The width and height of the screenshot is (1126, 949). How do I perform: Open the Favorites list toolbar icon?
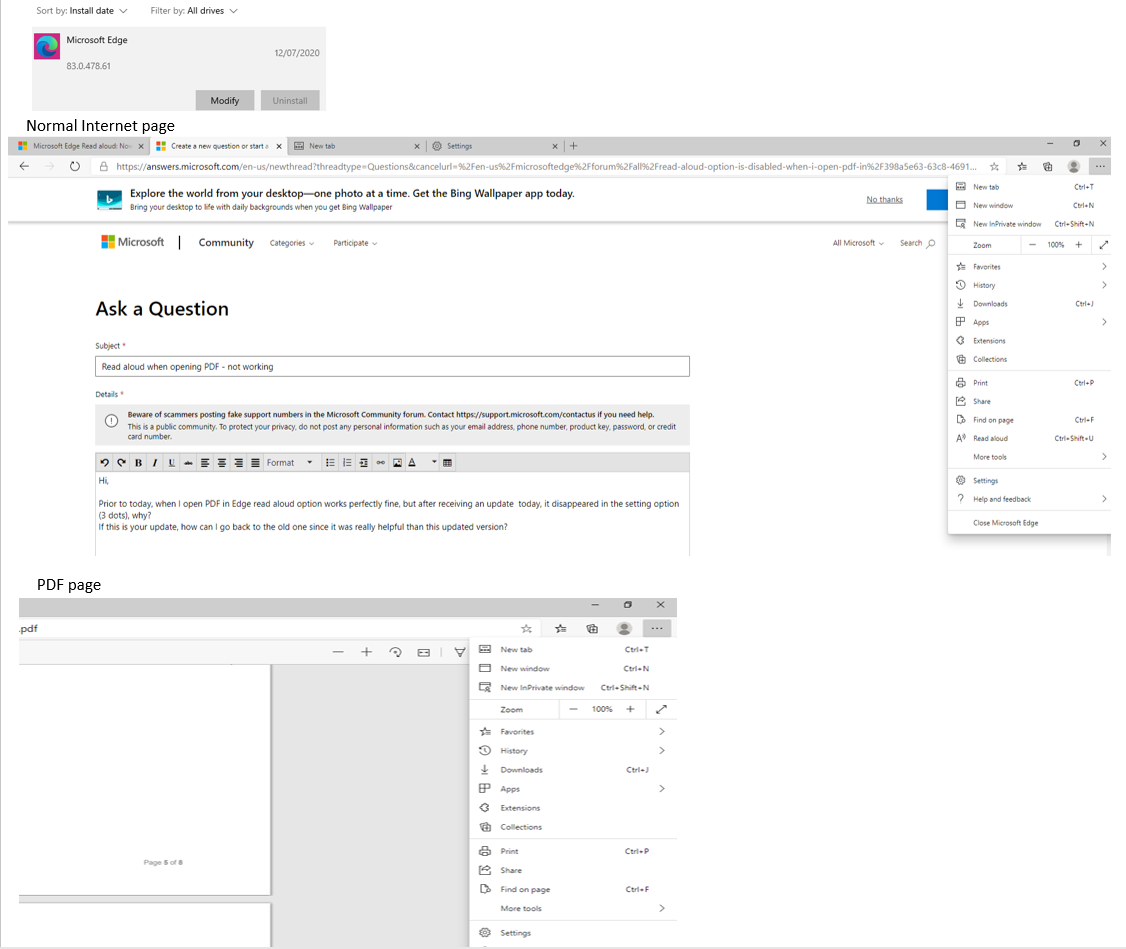pyautogui.click(x=1022, y=167)
